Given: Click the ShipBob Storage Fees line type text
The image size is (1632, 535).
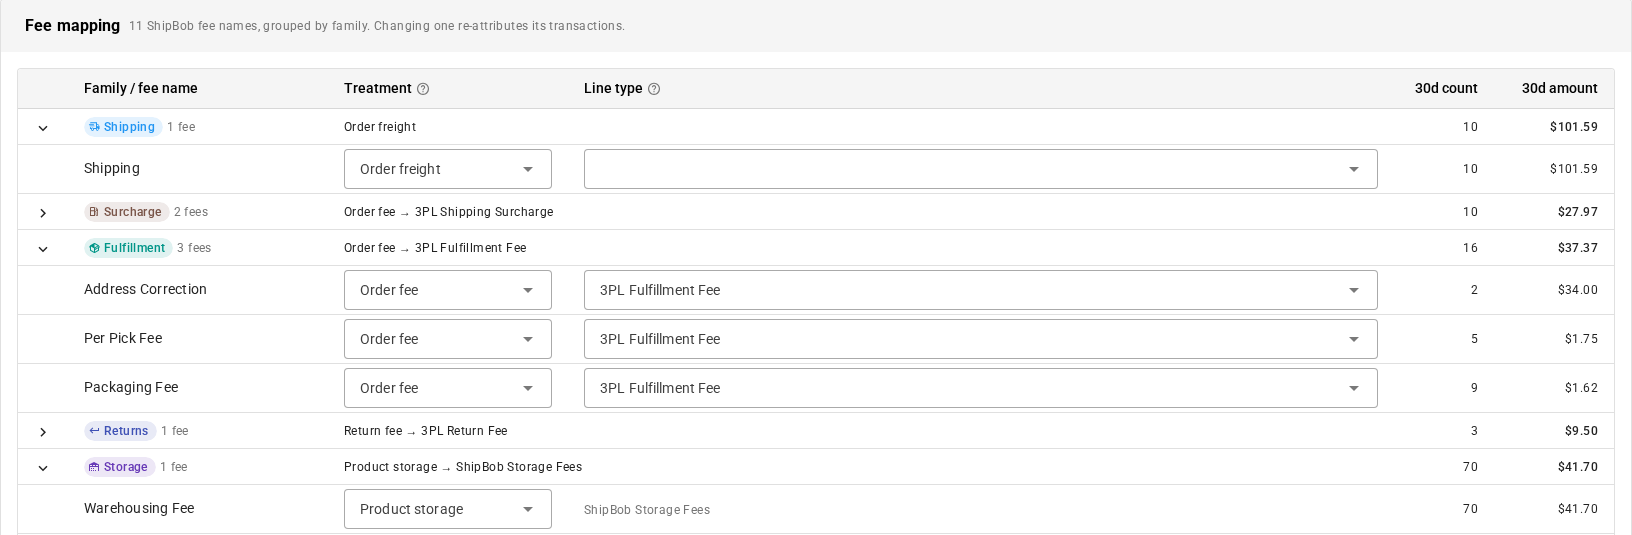Looking at the screenshot, I should click(647, 510).
